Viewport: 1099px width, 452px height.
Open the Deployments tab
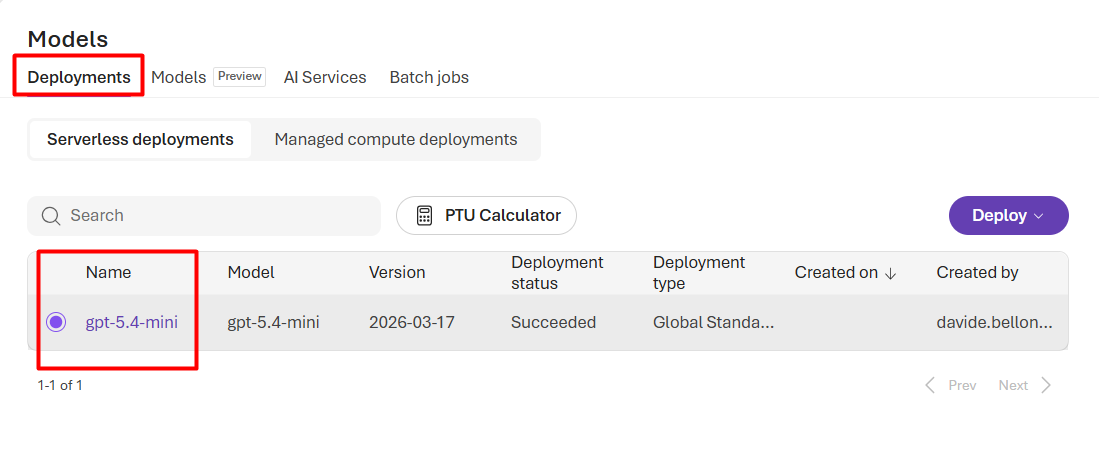[x=79, y=77]
